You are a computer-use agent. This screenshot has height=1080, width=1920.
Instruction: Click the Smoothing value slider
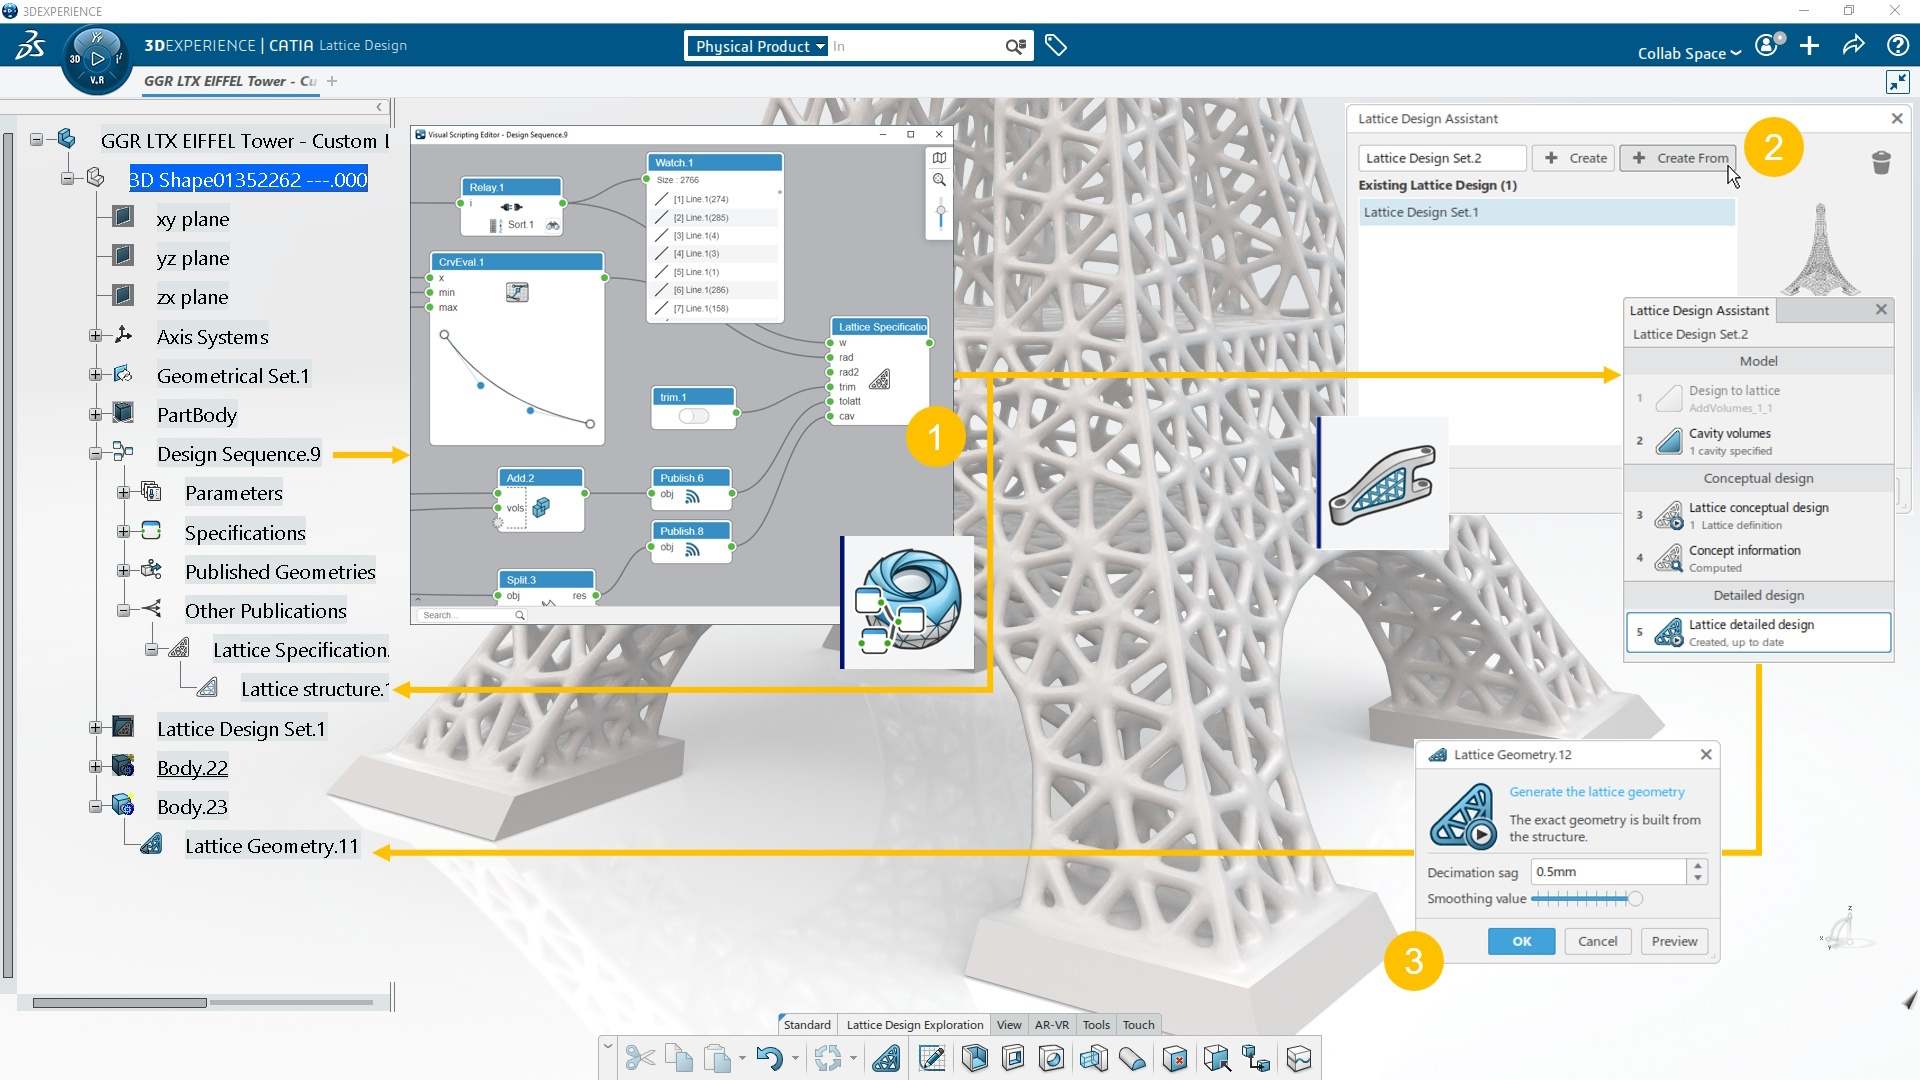pos(1586,899)
